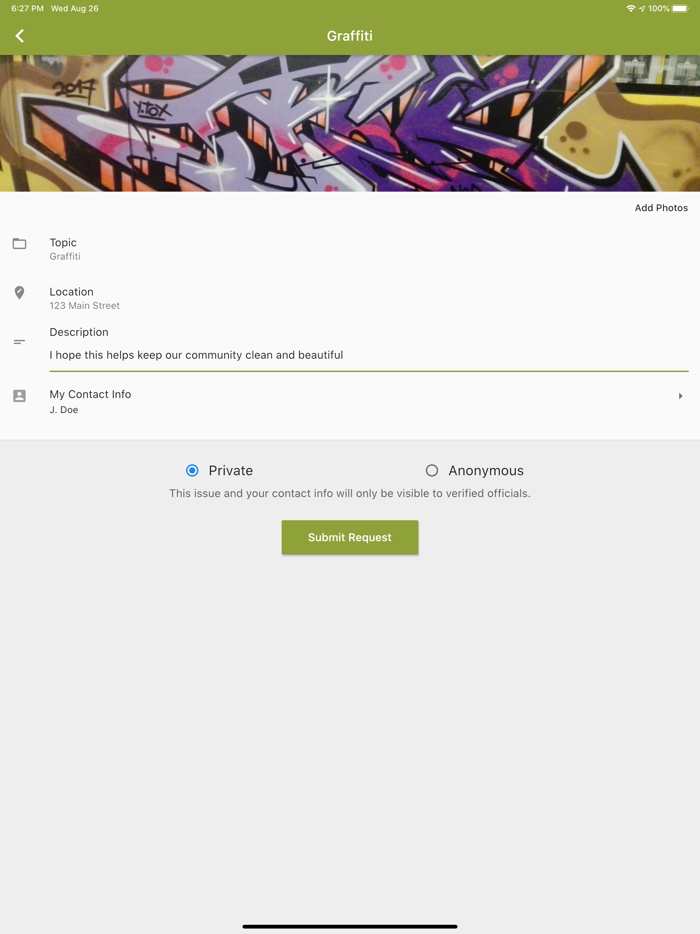Viewport: 700px width, 934px height.
Task: Open the Location 123 Main Street row
Action: coord(350,298)
